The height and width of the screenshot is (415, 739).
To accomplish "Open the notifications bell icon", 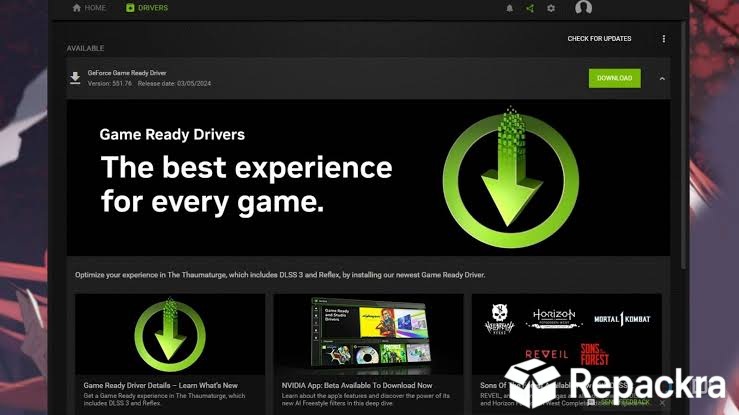I will [509, 8].
